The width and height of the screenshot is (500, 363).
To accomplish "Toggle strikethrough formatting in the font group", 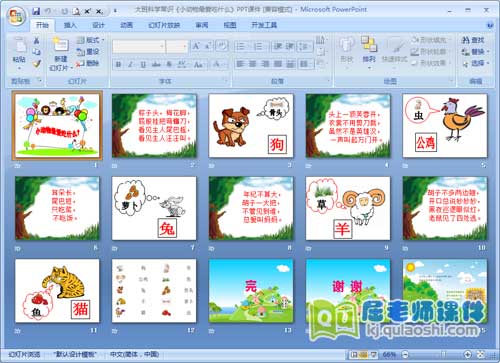I will pyautogui.click(x=156, y=64).
